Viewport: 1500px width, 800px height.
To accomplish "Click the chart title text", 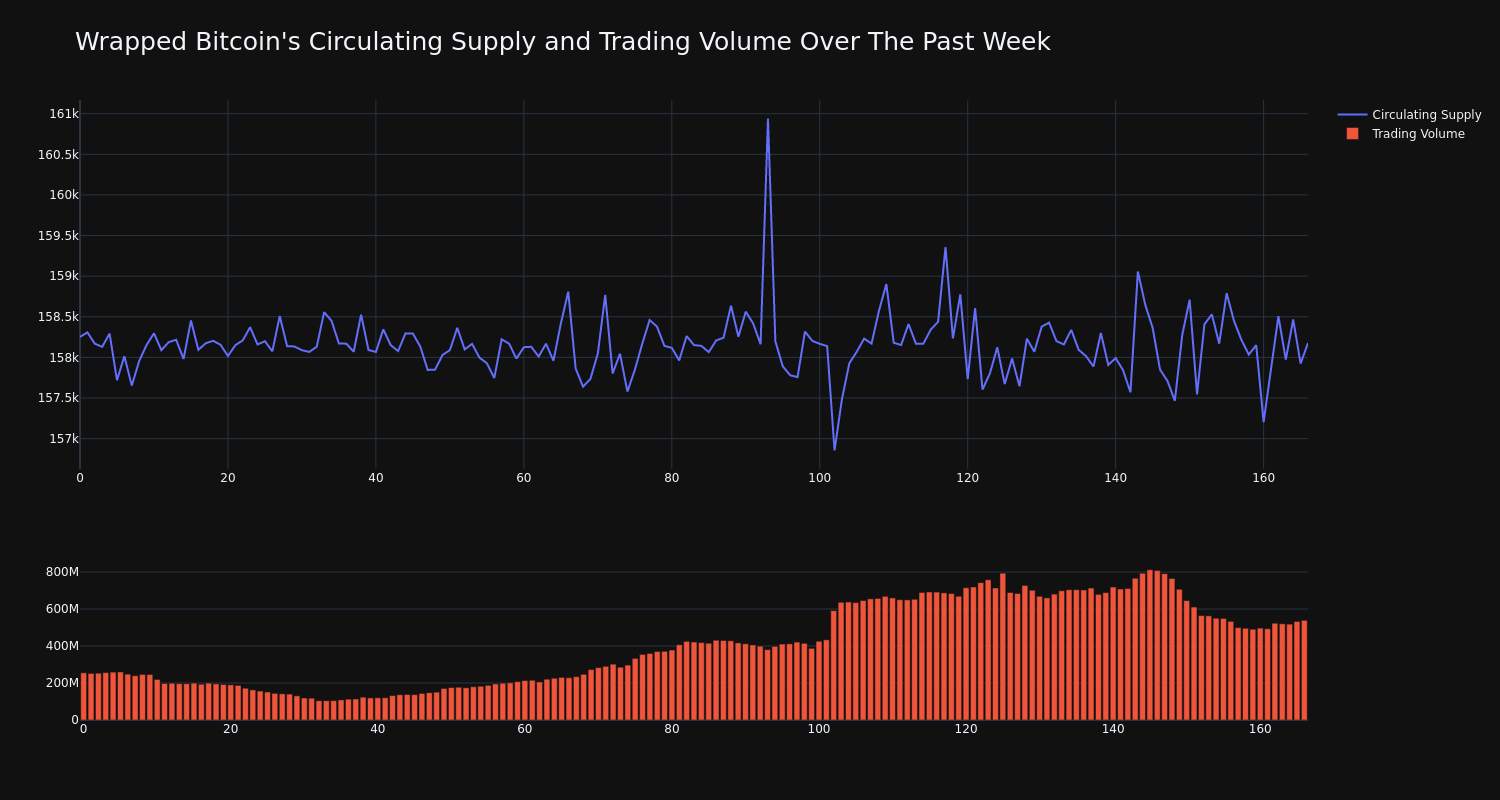I will coord(562,42).
